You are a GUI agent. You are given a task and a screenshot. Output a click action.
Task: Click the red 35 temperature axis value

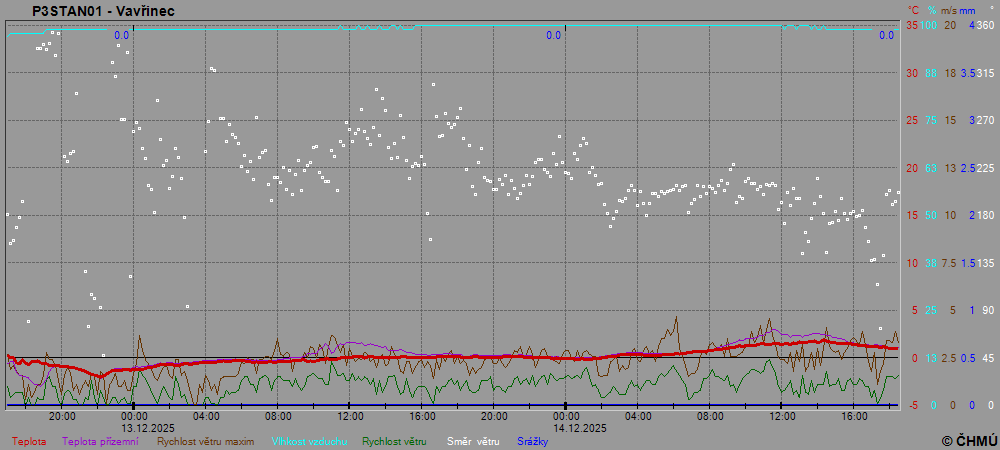point(911,25)
